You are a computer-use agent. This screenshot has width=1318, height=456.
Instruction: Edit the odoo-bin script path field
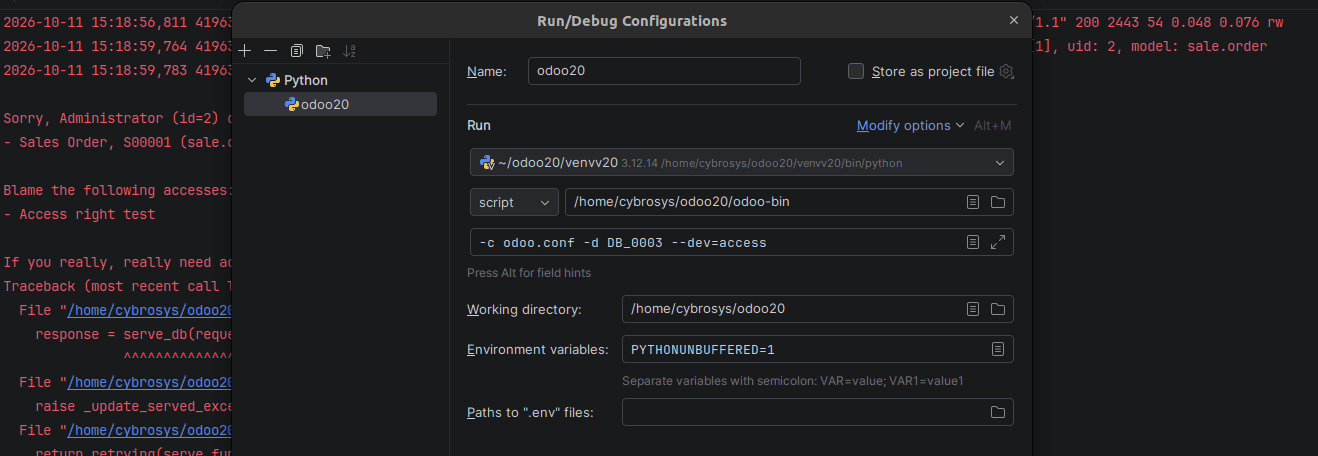pyautogui.click(x=789, y=202)
